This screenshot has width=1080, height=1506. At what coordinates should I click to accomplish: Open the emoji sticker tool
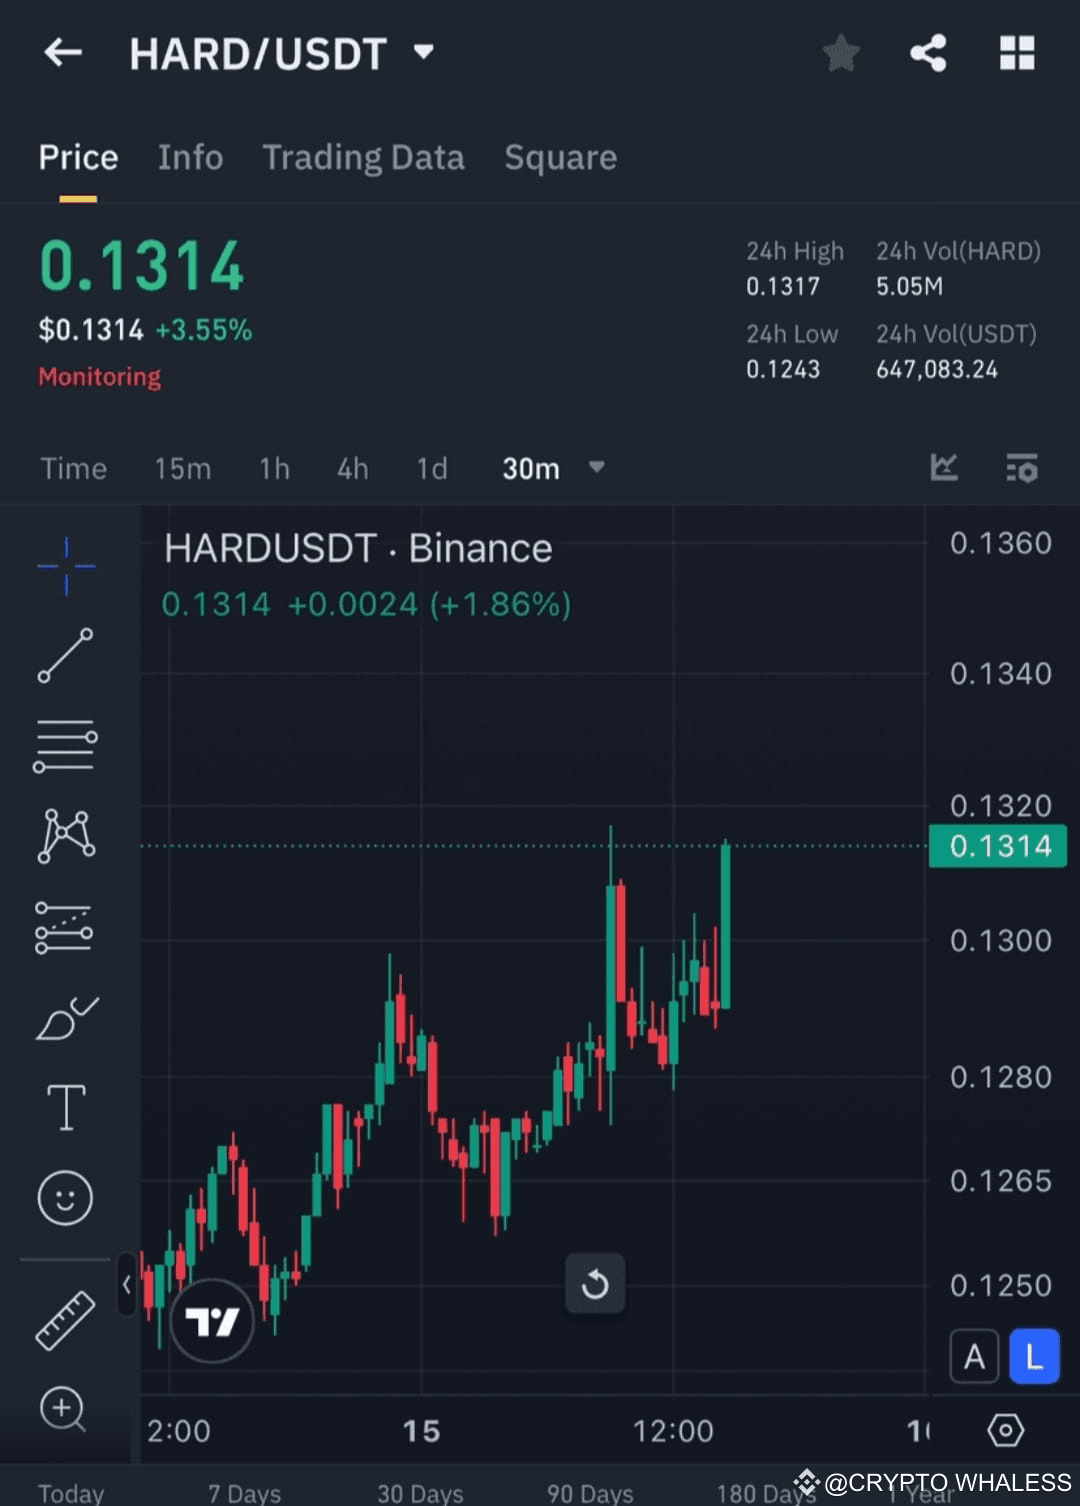[64, 1197]
